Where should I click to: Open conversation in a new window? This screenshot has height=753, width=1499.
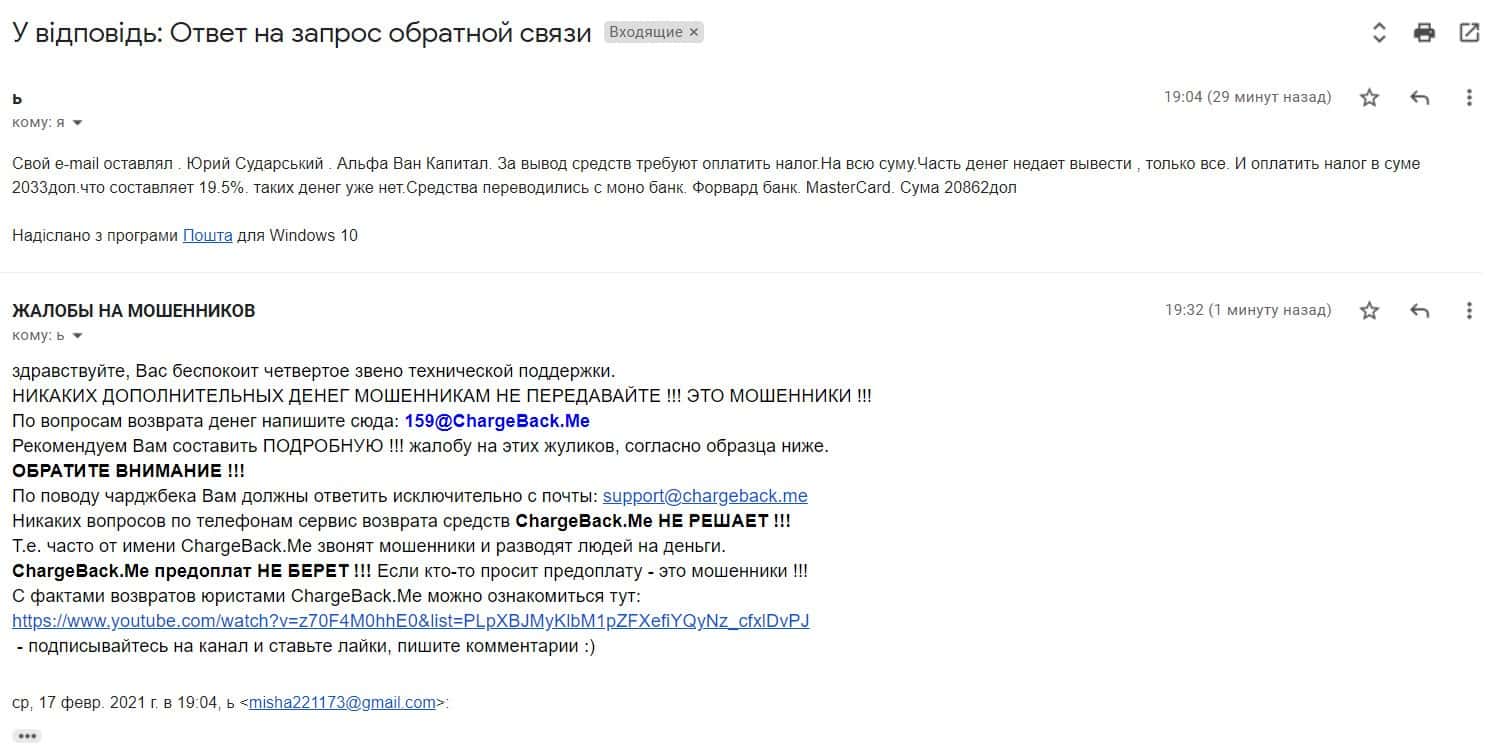click(1469, 33)
